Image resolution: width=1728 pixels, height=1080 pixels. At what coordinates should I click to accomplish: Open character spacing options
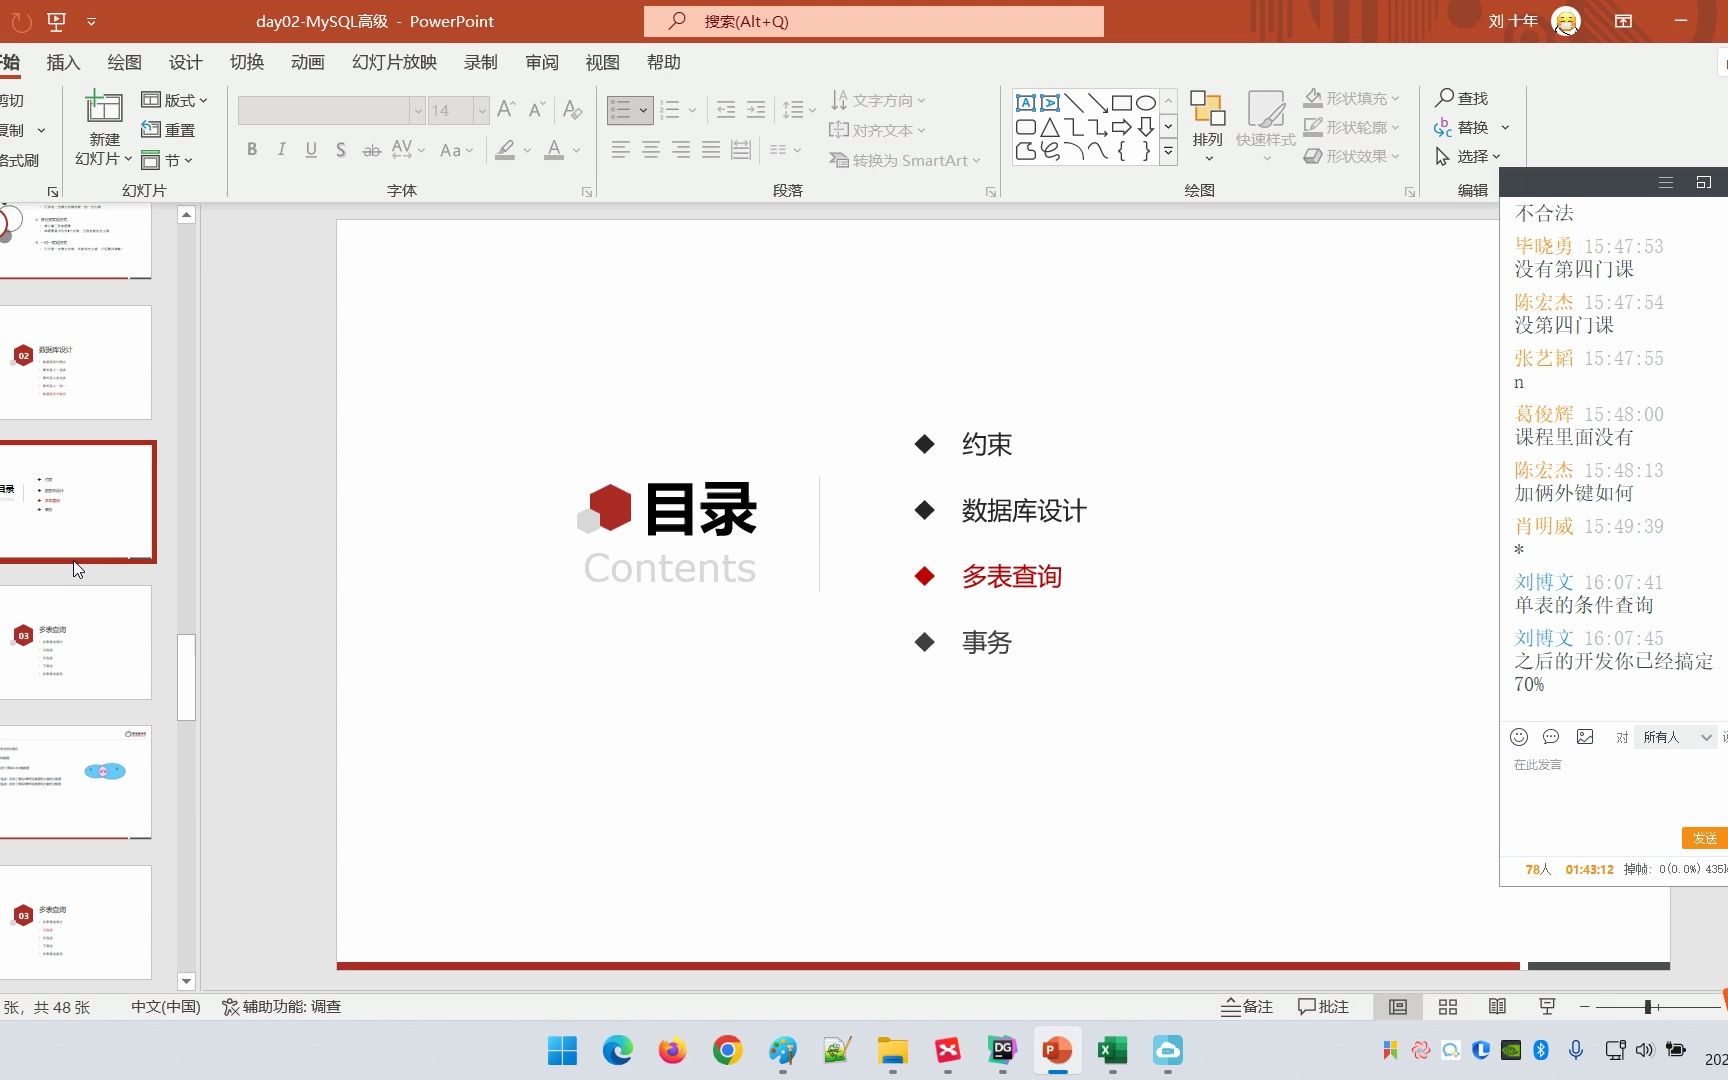(x=408, y=150)
